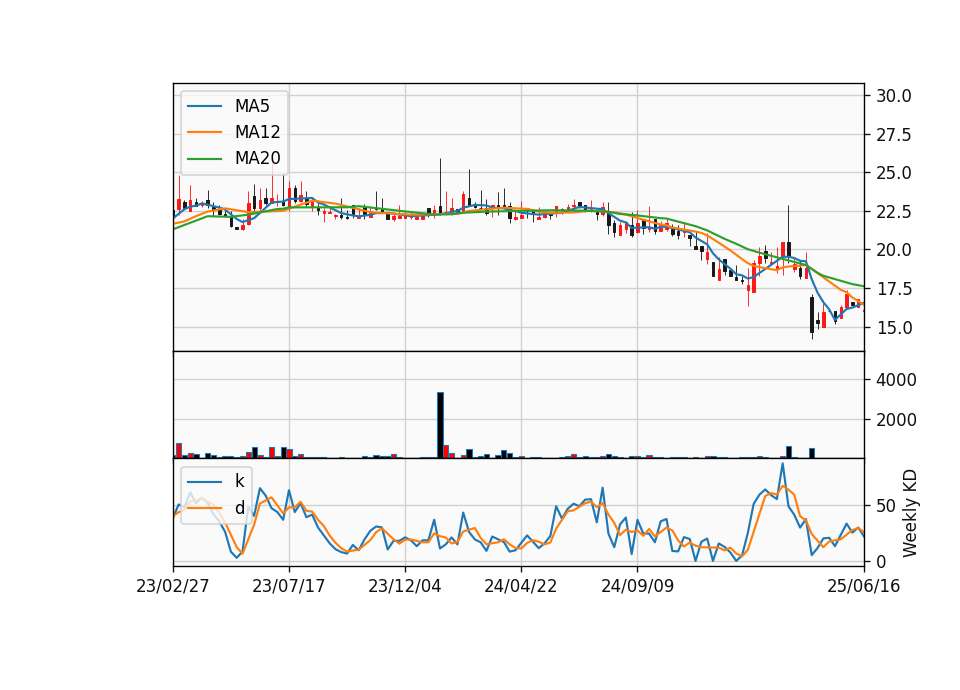Click the 20.0 price axis value
Viewport: 960px width, 690px height.
pos(894,250)
